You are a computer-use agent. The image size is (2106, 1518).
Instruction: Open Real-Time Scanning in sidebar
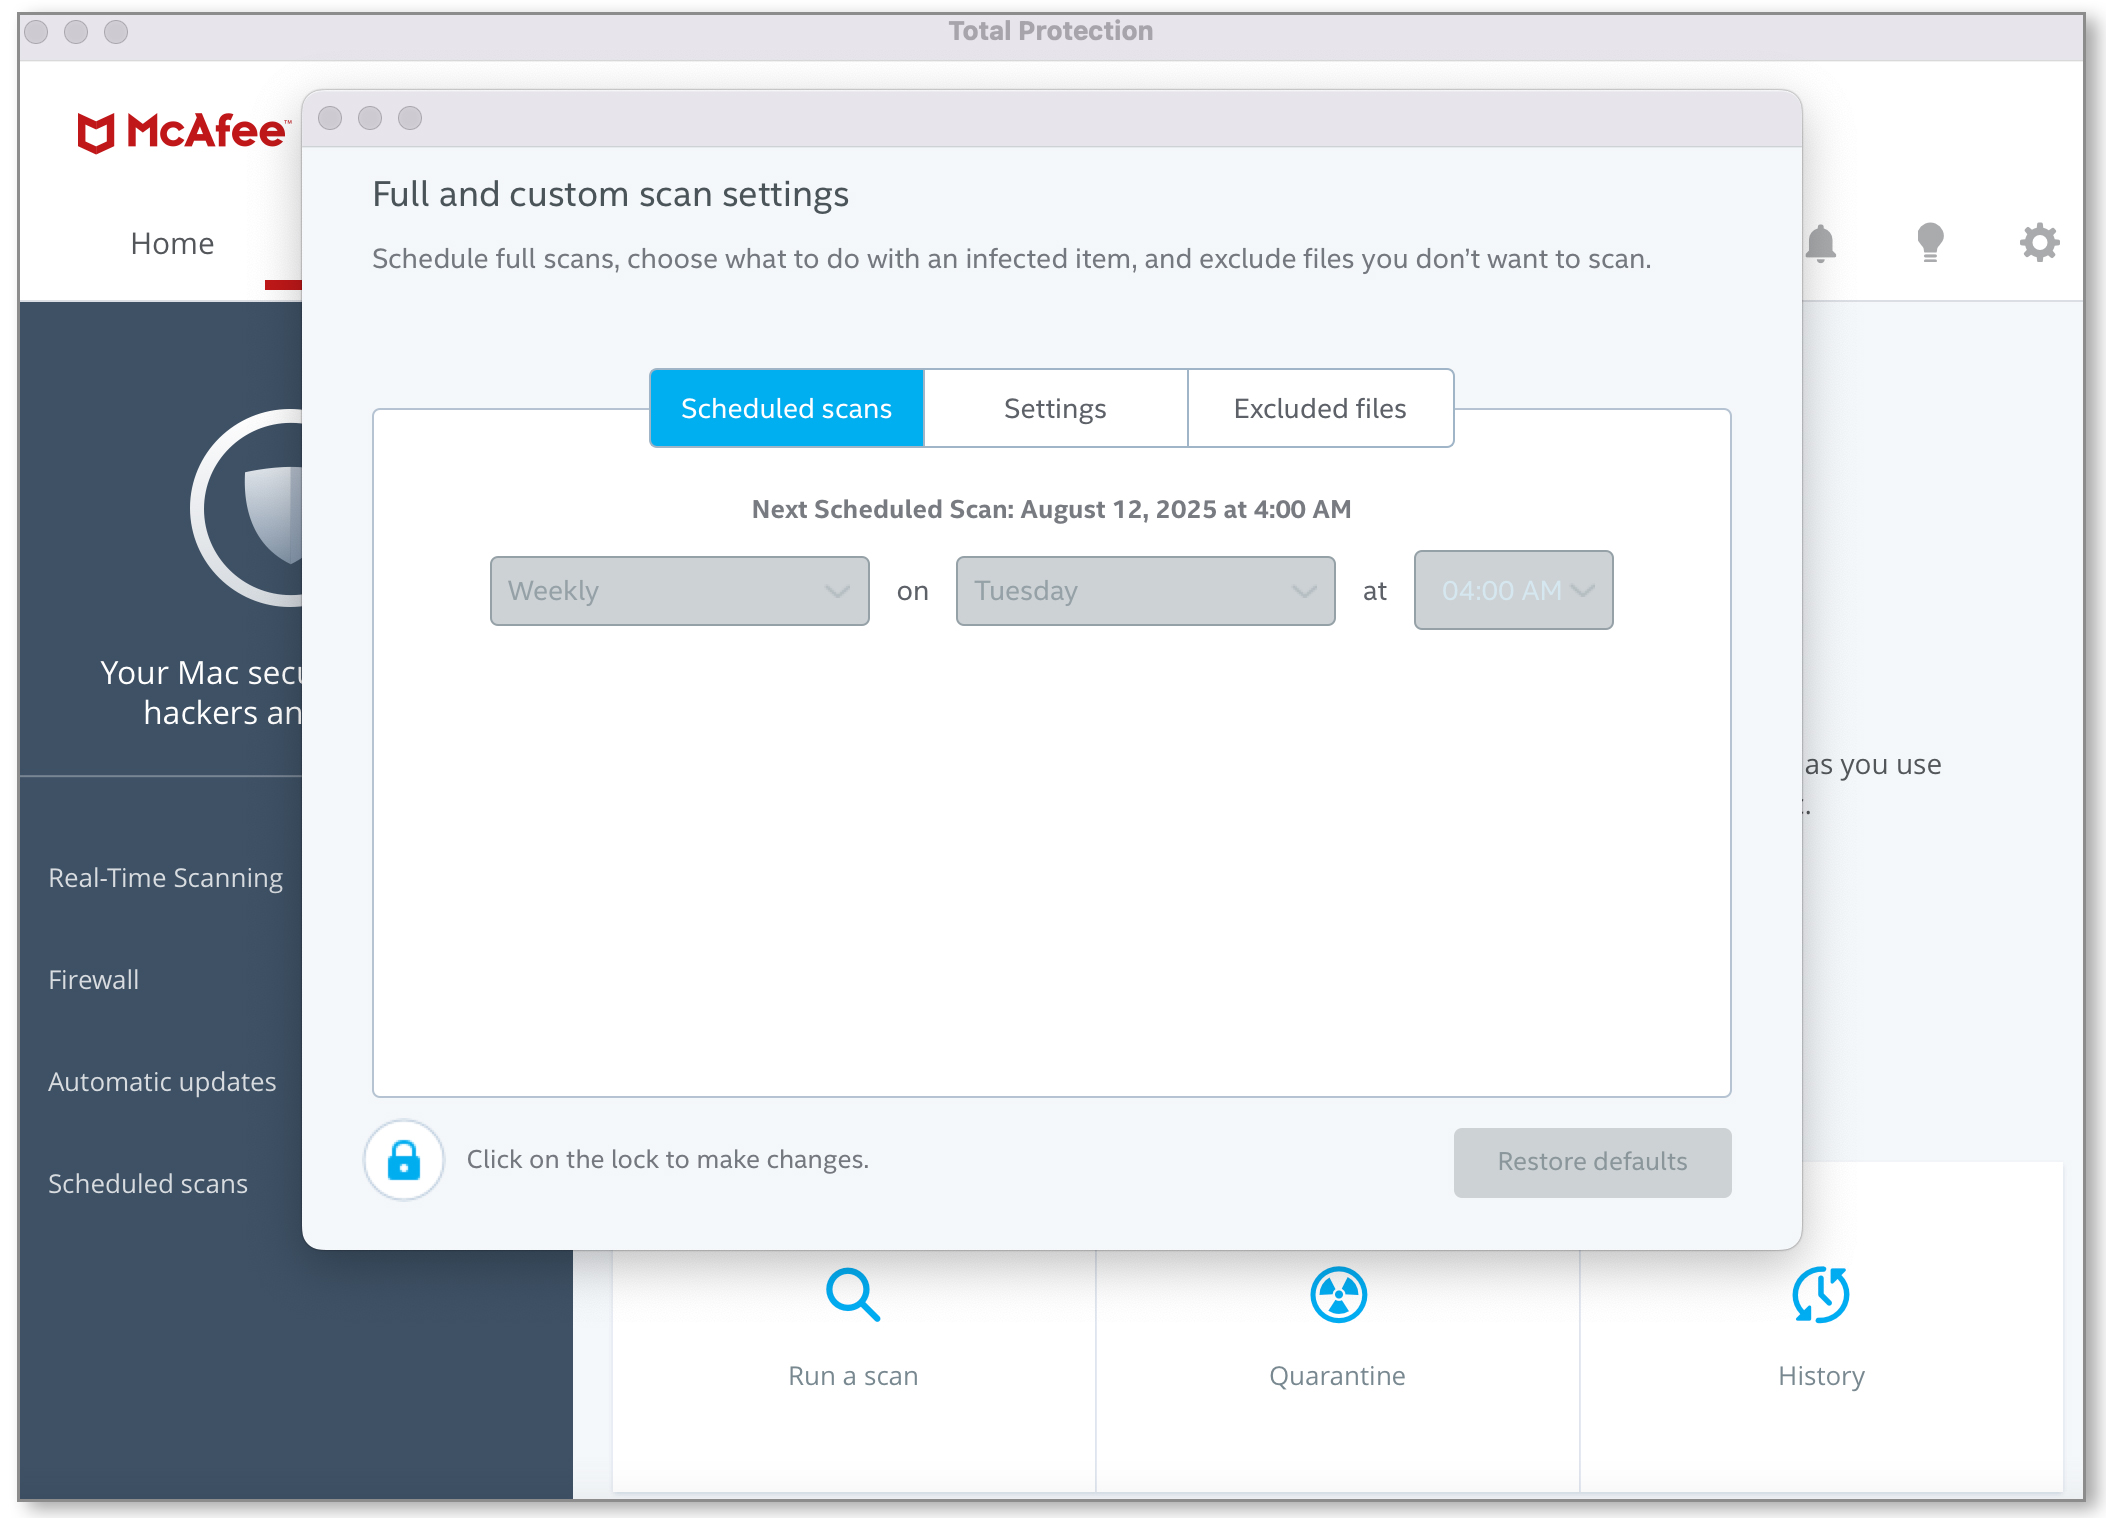point(166,878)
